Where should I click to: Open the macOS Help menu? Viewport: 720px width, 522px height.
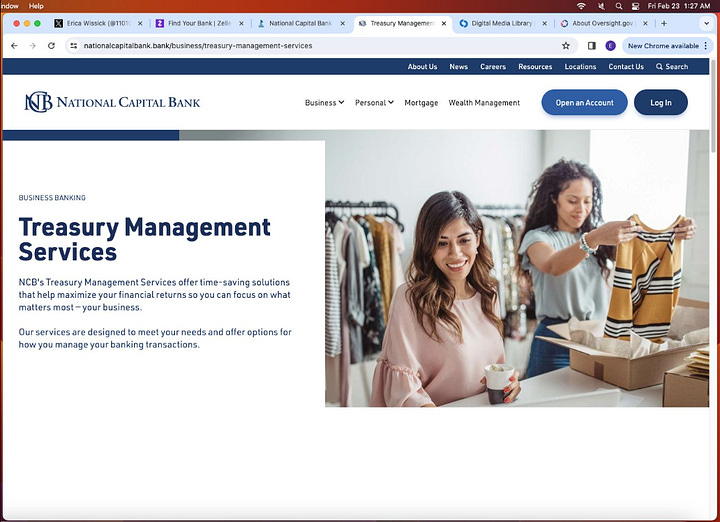36,6
